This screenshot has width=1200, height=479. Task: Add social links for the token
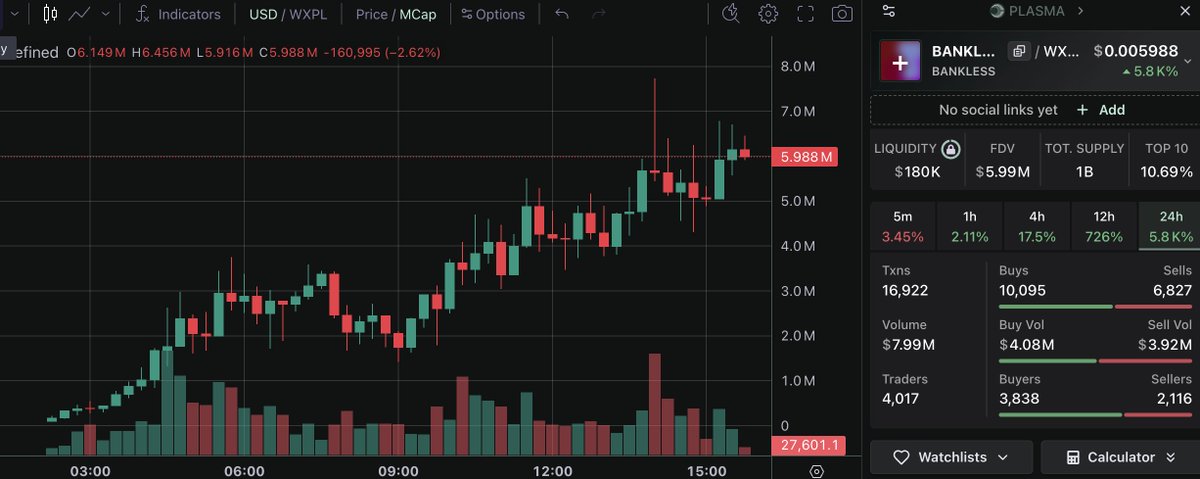1100,110
